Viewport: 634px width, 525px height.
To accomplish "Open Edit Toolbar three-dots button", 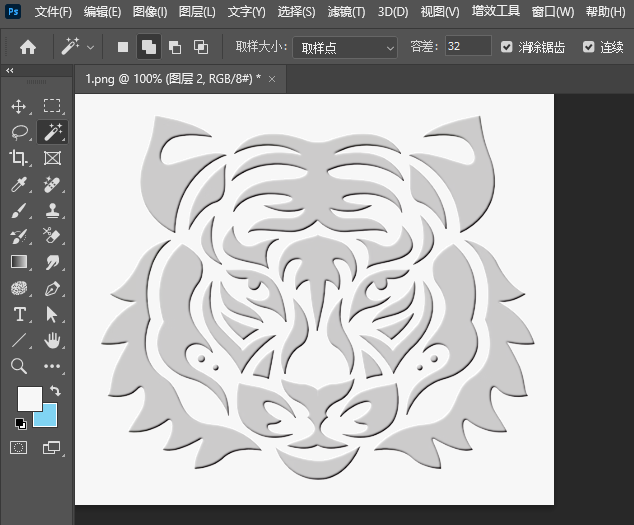I will (x=52, y=366).
